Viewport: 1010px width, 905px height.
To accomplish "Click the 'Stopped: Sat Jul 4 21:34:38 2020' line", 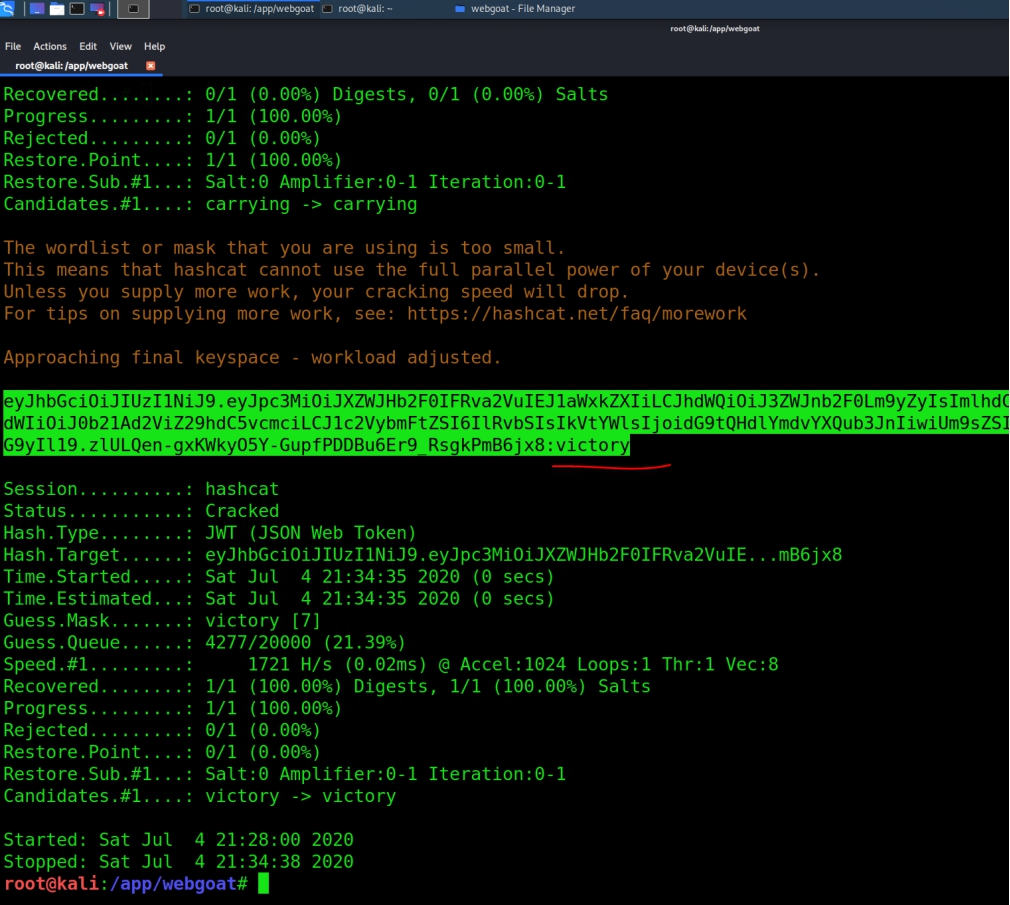I will 178,861.
